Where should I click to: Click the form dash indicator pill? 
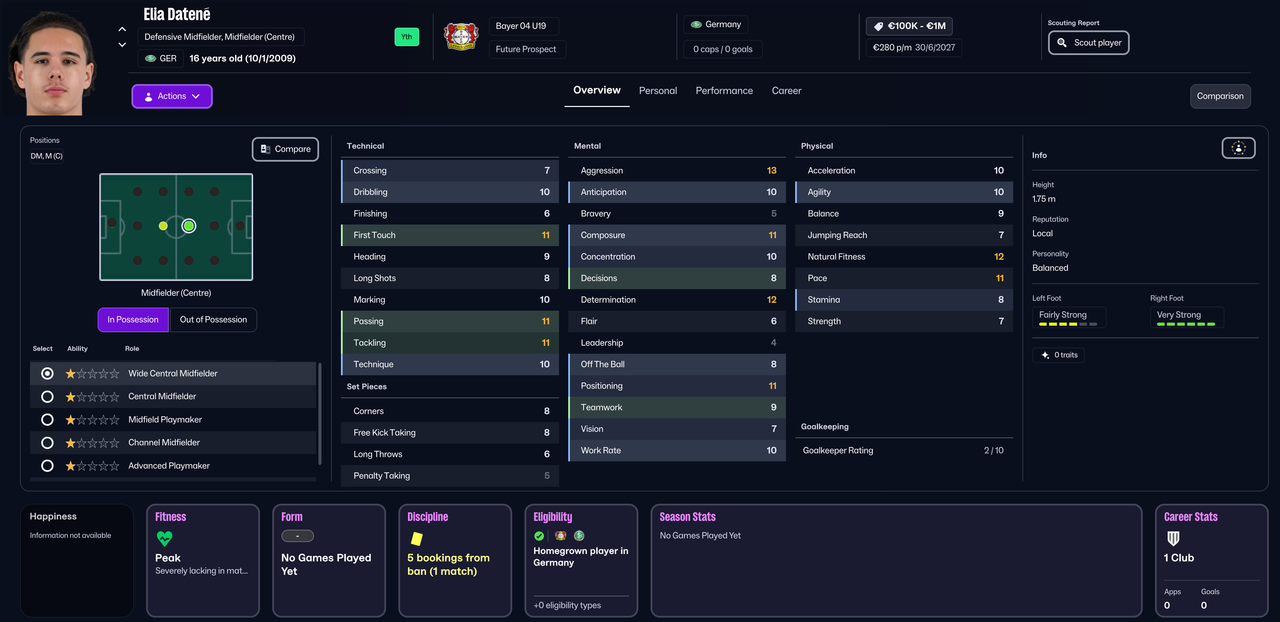click(x=297, y=536)
